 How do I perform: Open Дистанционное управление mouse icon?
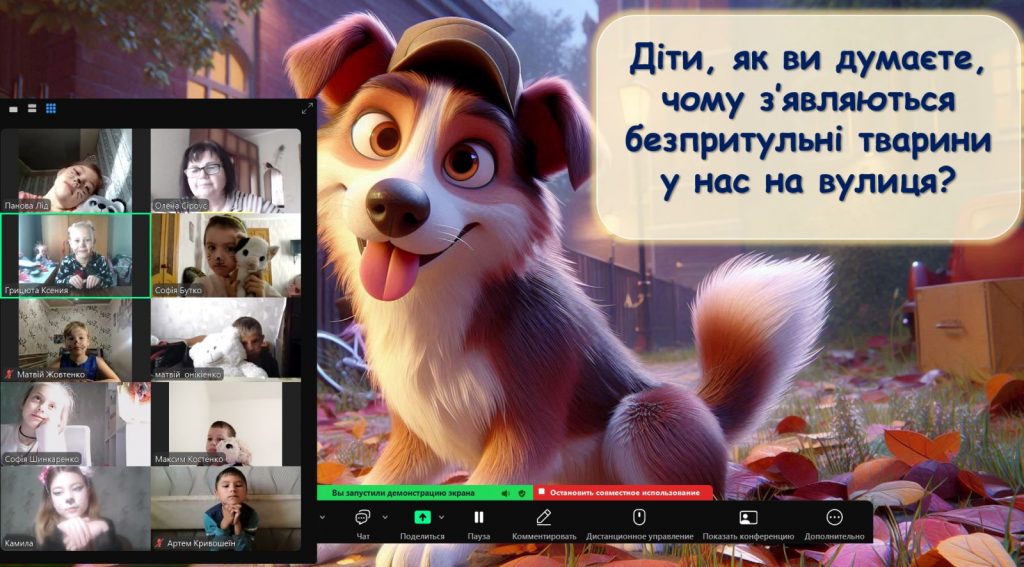pos(640,517)
